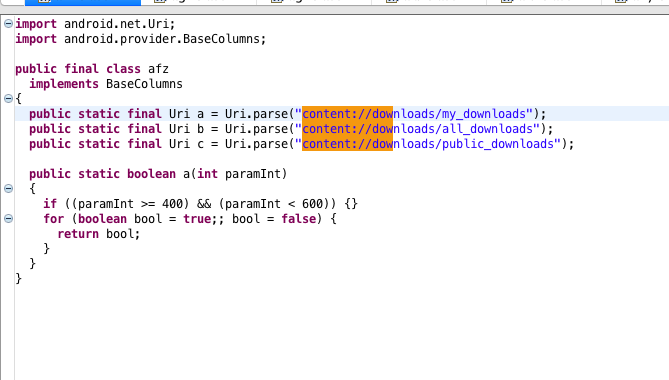
Task: Switch to the third editor tab
Action: [314, 3]
